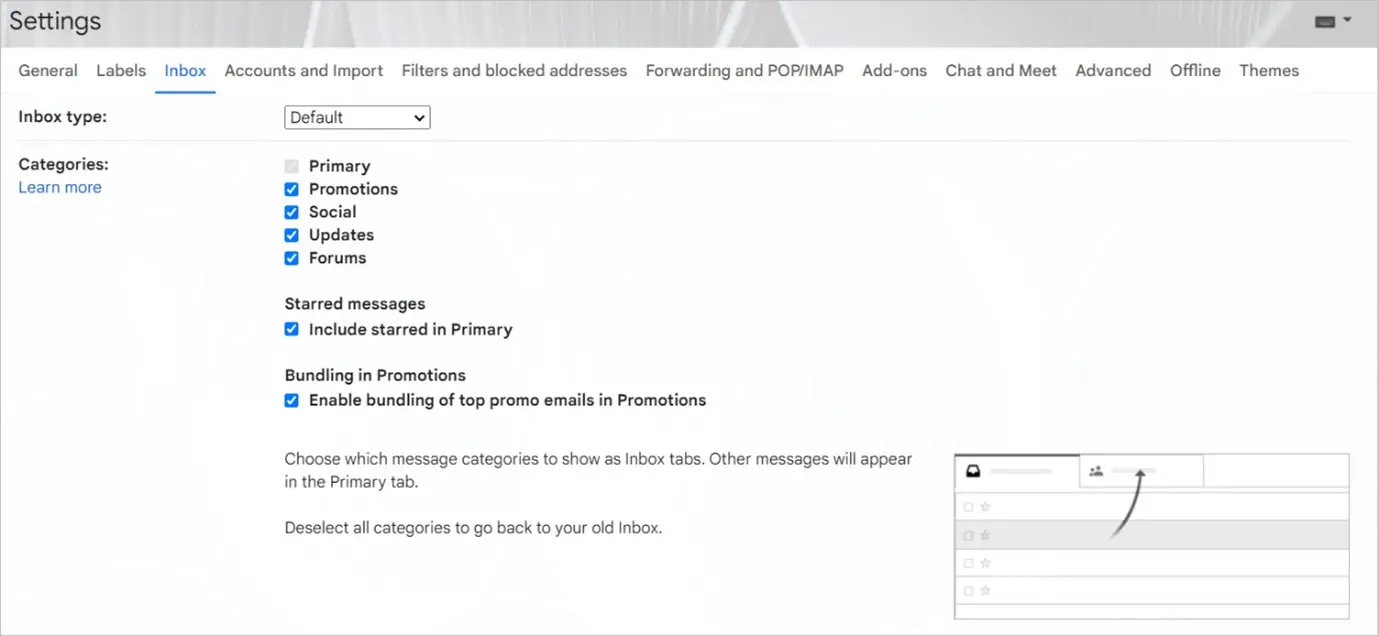Uncheck the Promotions category checkbox
The height and width of the screenshot is (636, 1379).
tap(292, 189)
